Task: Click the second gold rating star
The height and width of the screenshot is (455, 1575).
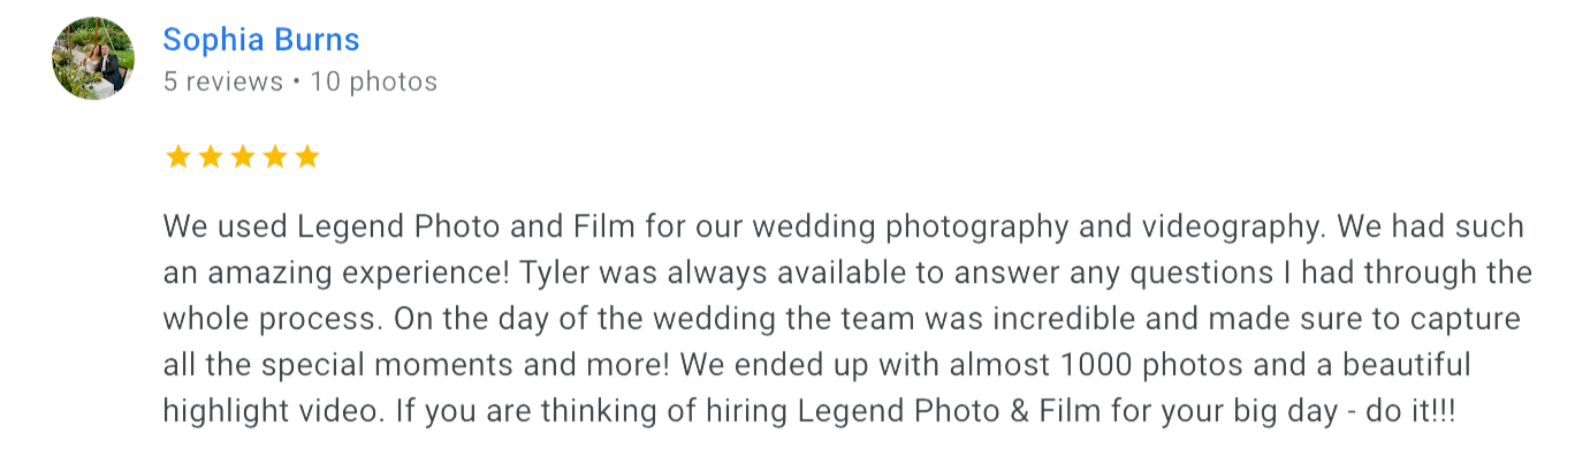Action: tap(211, 157)
